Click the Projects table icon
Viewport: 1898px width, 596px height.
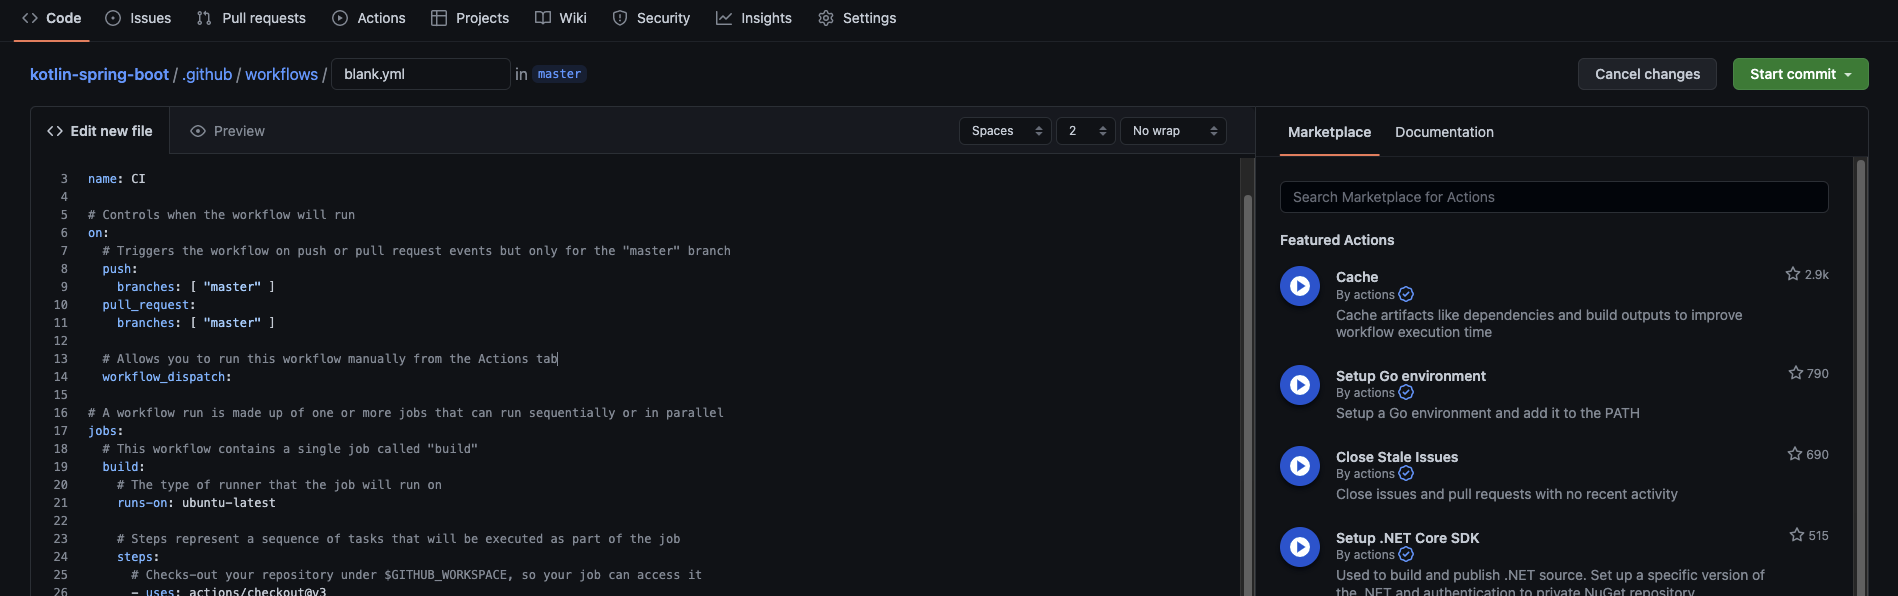pyautogui.click(x=439, y=18)
